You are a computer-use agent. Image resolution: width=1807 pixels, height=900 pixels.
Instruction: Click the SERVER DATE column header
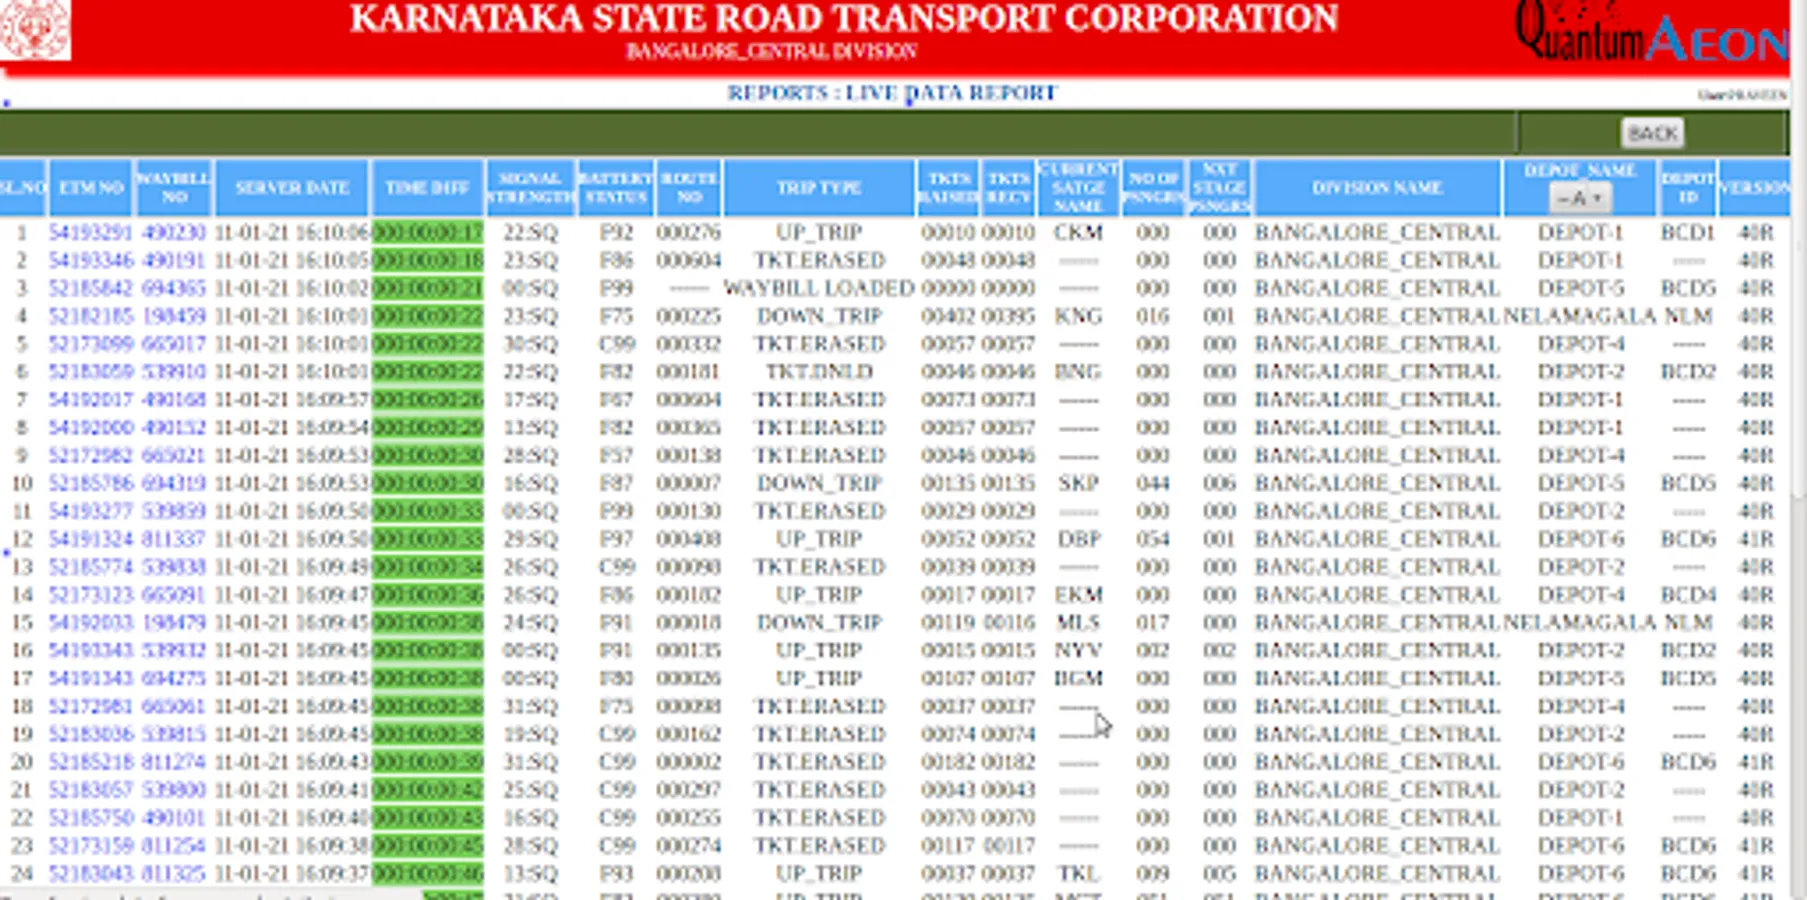coord(292,188)
